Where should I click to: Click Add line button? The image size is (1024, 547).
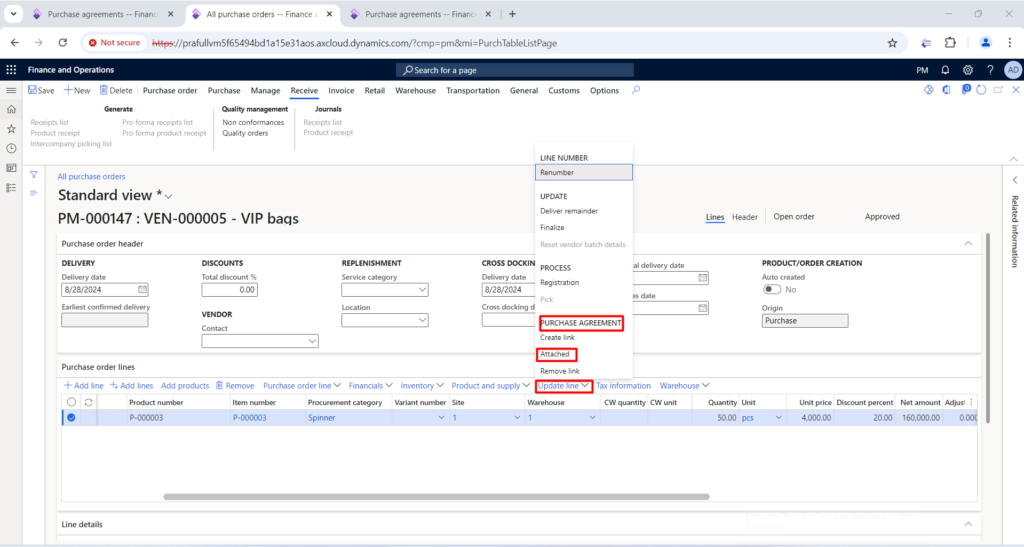[x=84, y=386]
